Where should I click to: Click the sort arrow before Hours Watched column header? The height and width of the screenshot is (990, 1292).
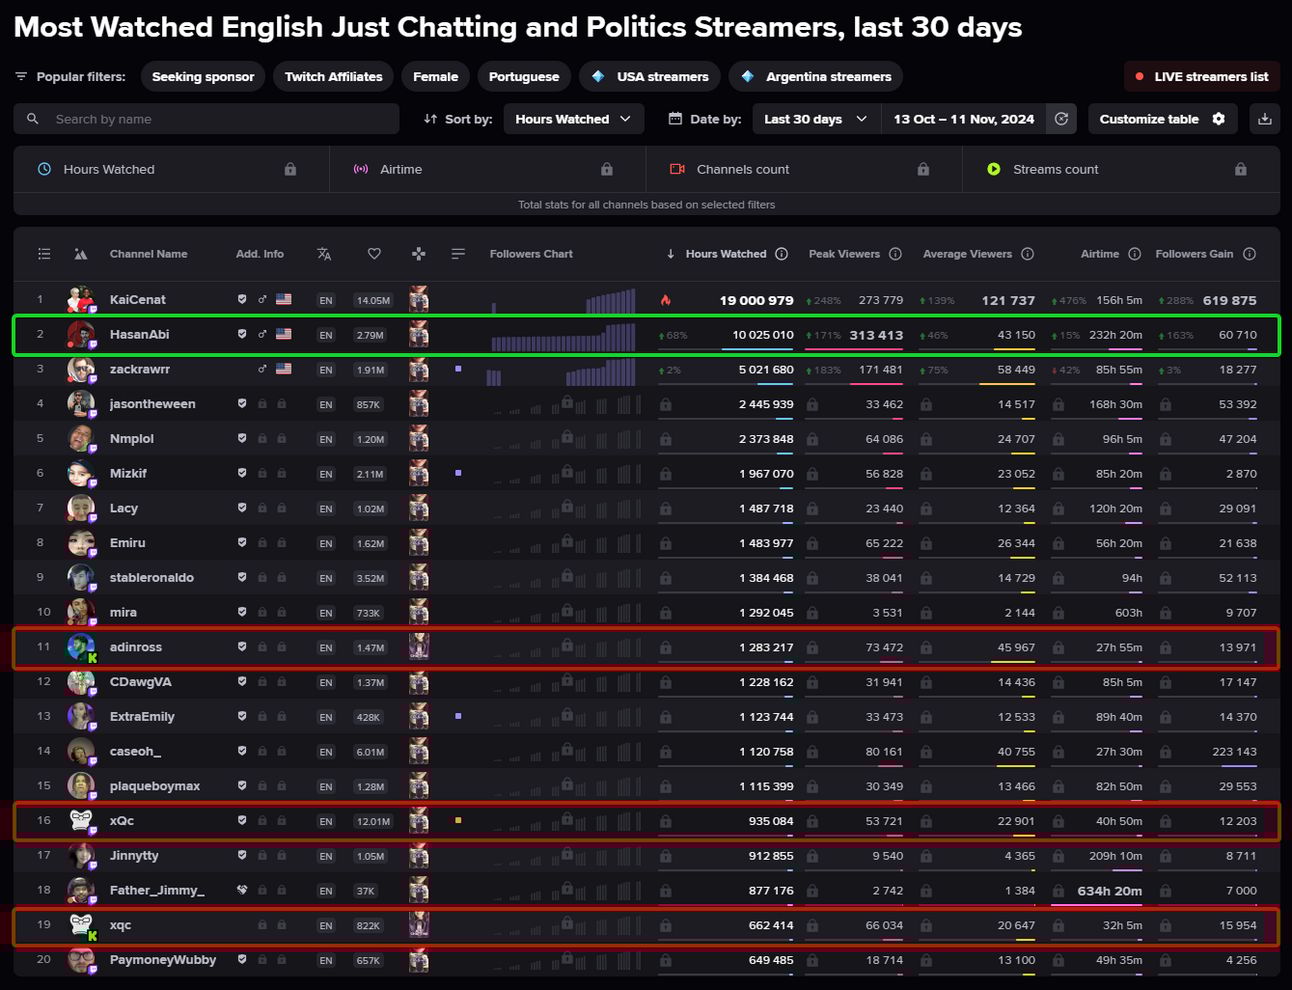point(670,254)
